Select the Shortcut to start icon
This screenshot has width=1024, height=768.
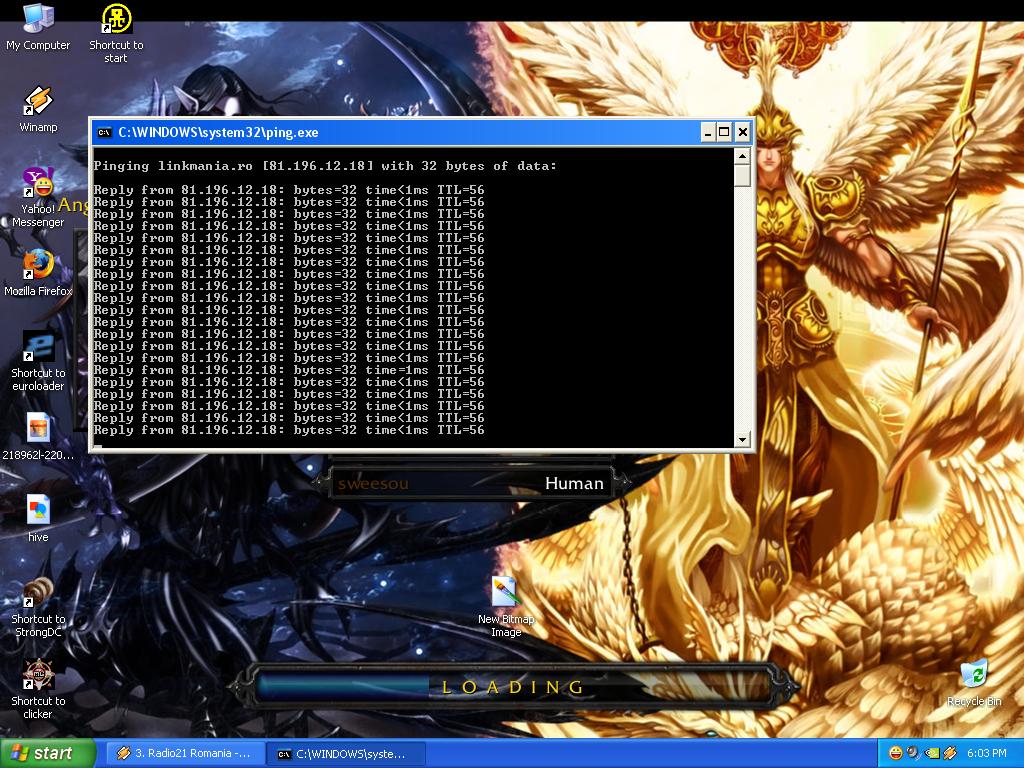(x=116, y=33)
